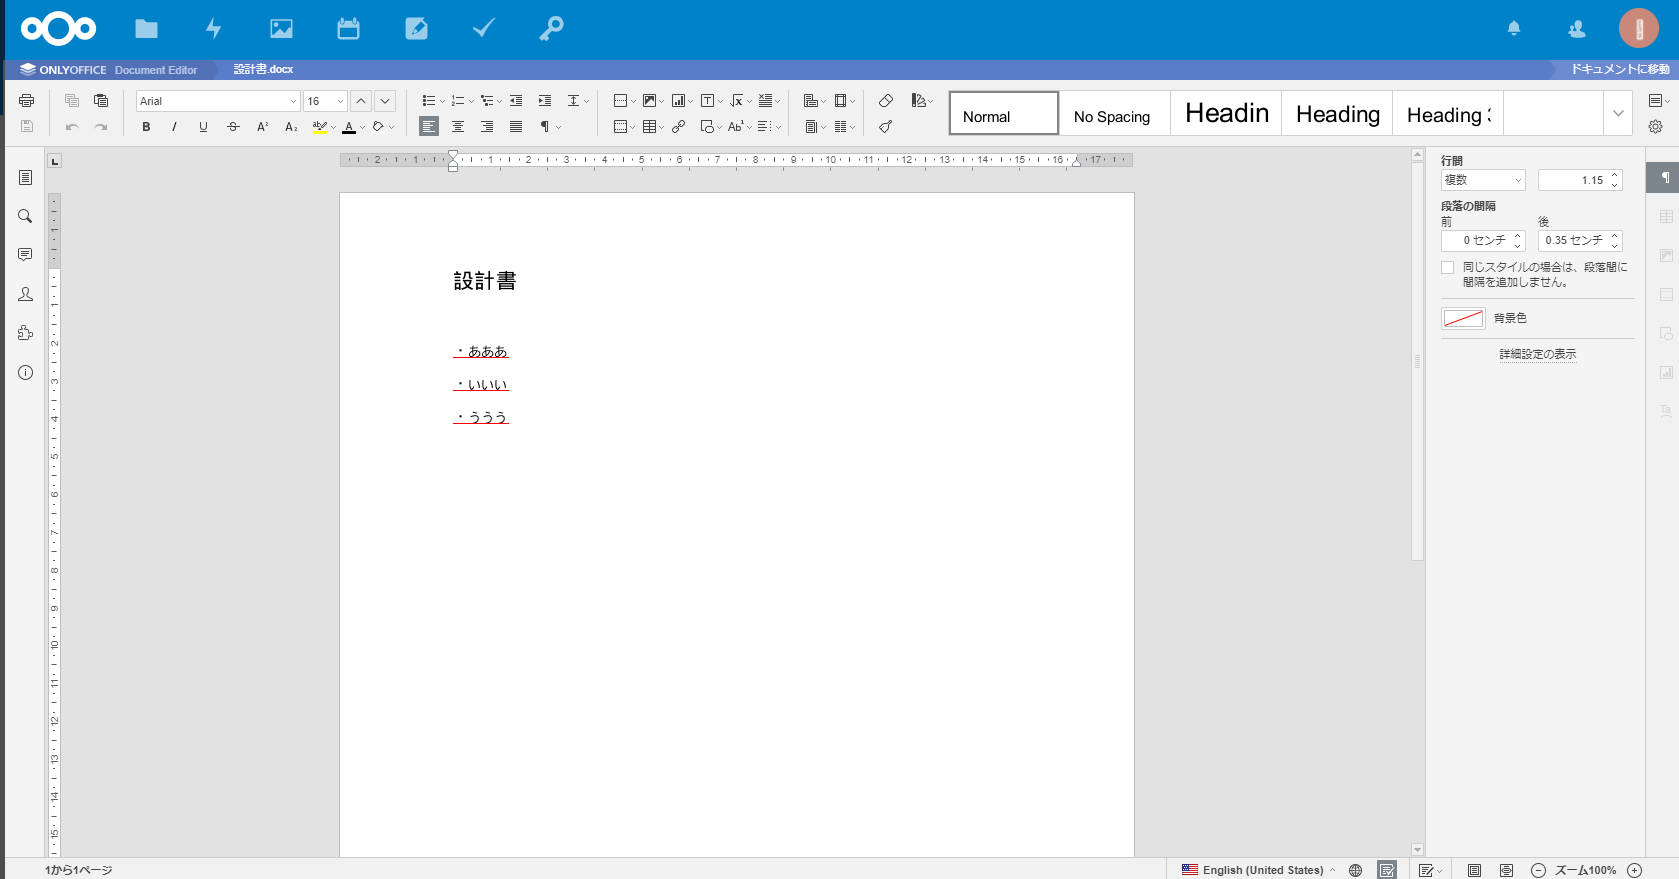The width and height of the screenshot is (1679, 879).
Task: Decrease font size with down caret button
Action: pos(385,101)
